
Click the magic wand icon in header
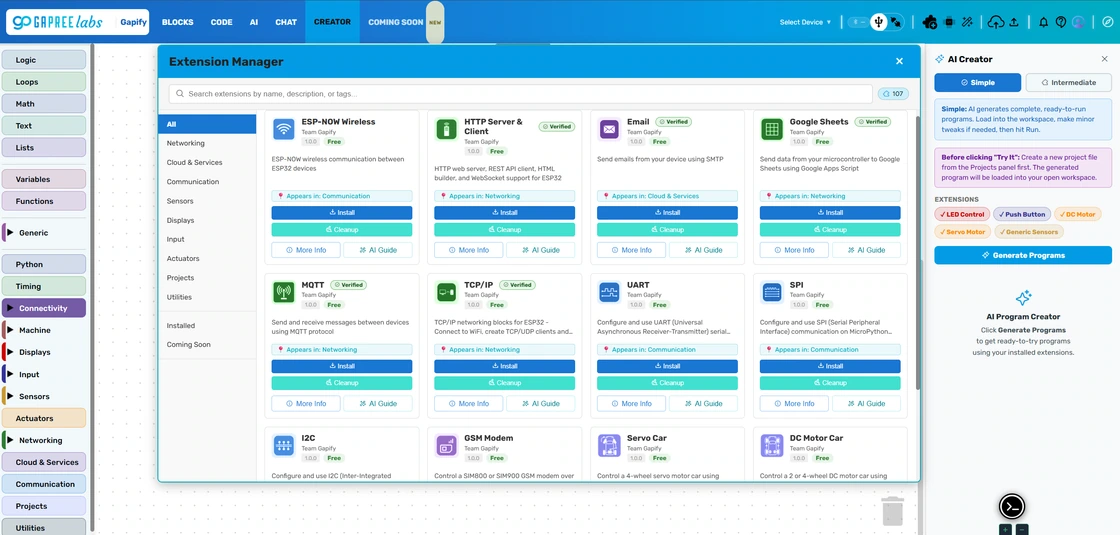(968, 22)
